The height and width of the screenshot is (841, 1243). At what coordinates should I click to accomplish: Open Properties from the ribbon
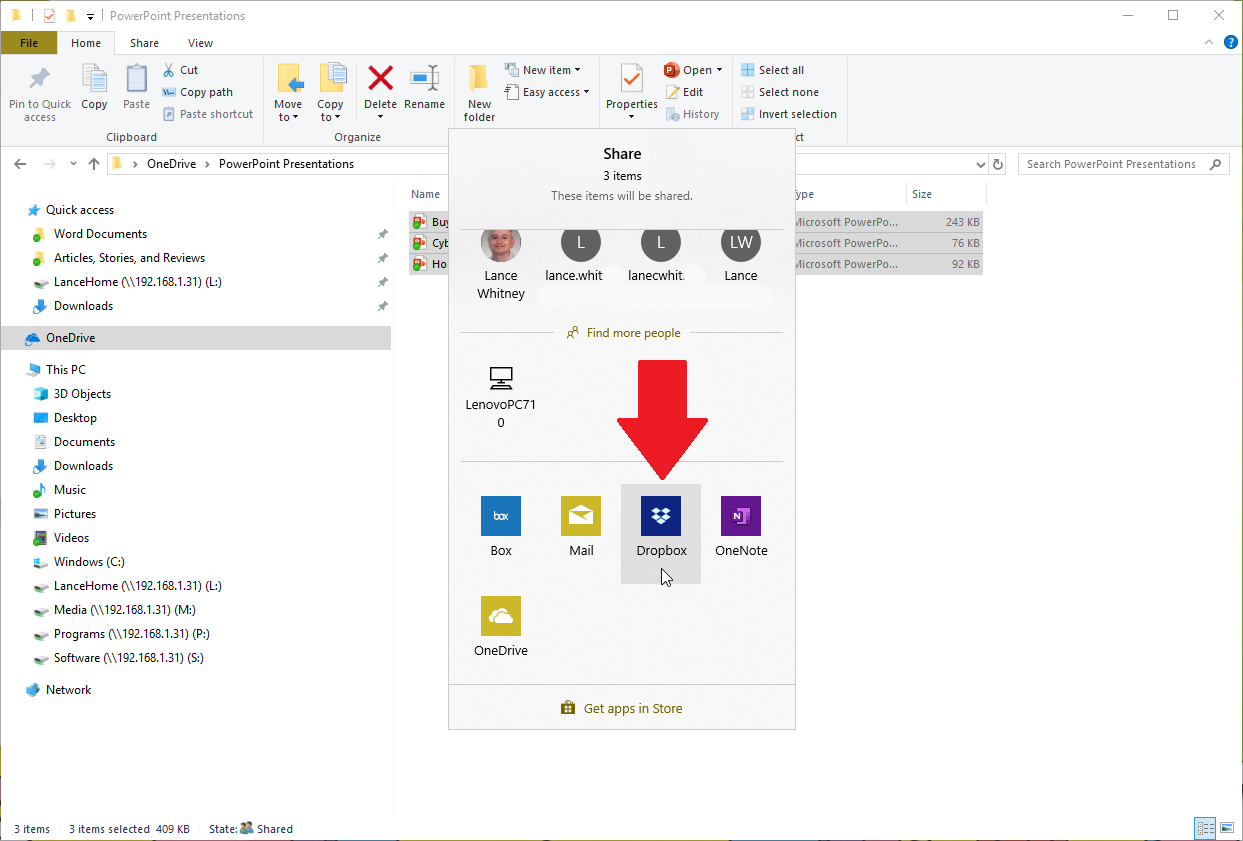[631, 93]
